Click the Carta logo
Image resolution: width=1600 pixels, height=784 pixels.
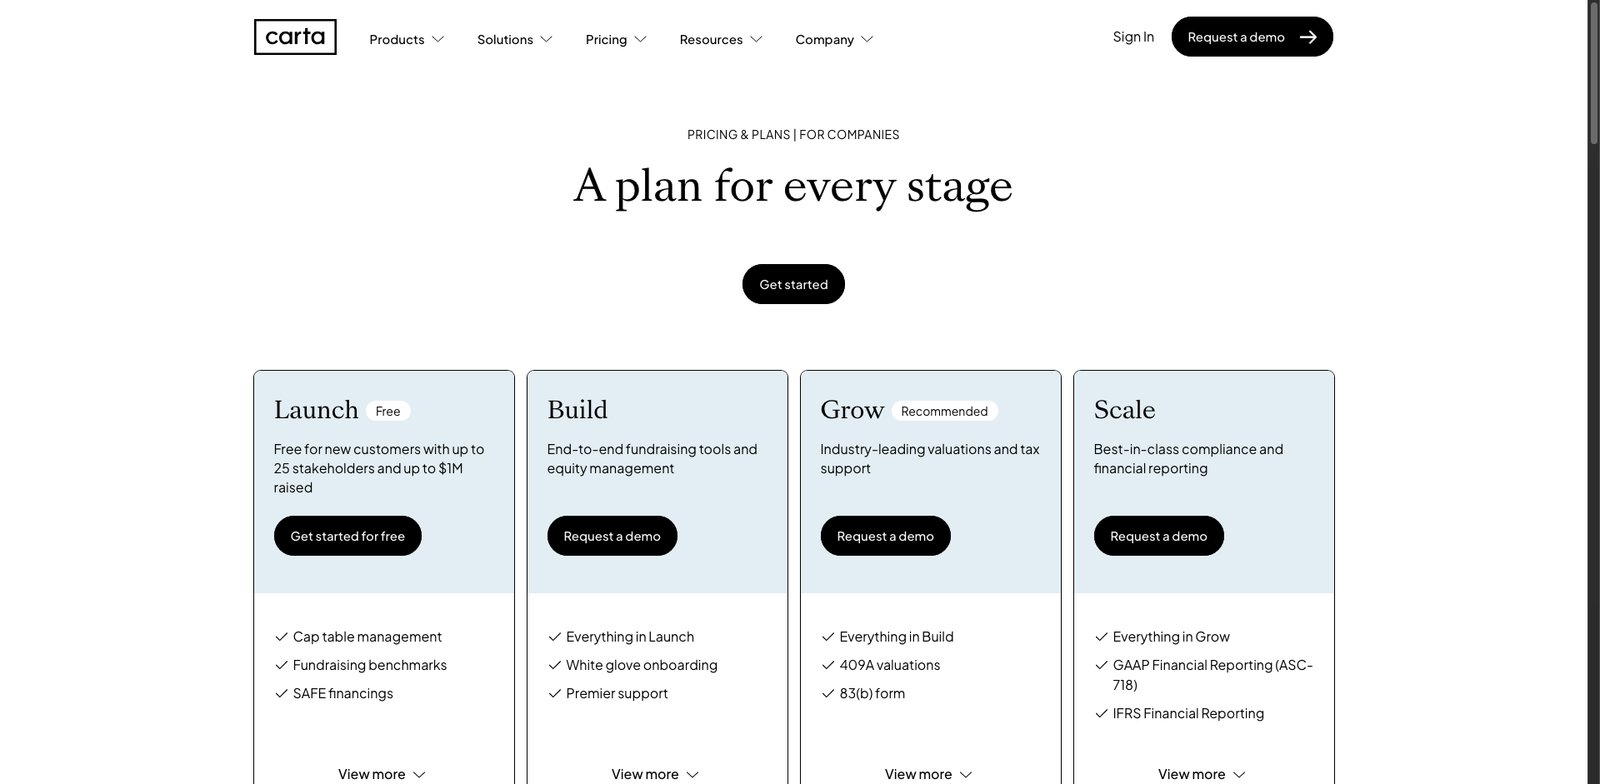pyautogui.click(x=295, y=37)
